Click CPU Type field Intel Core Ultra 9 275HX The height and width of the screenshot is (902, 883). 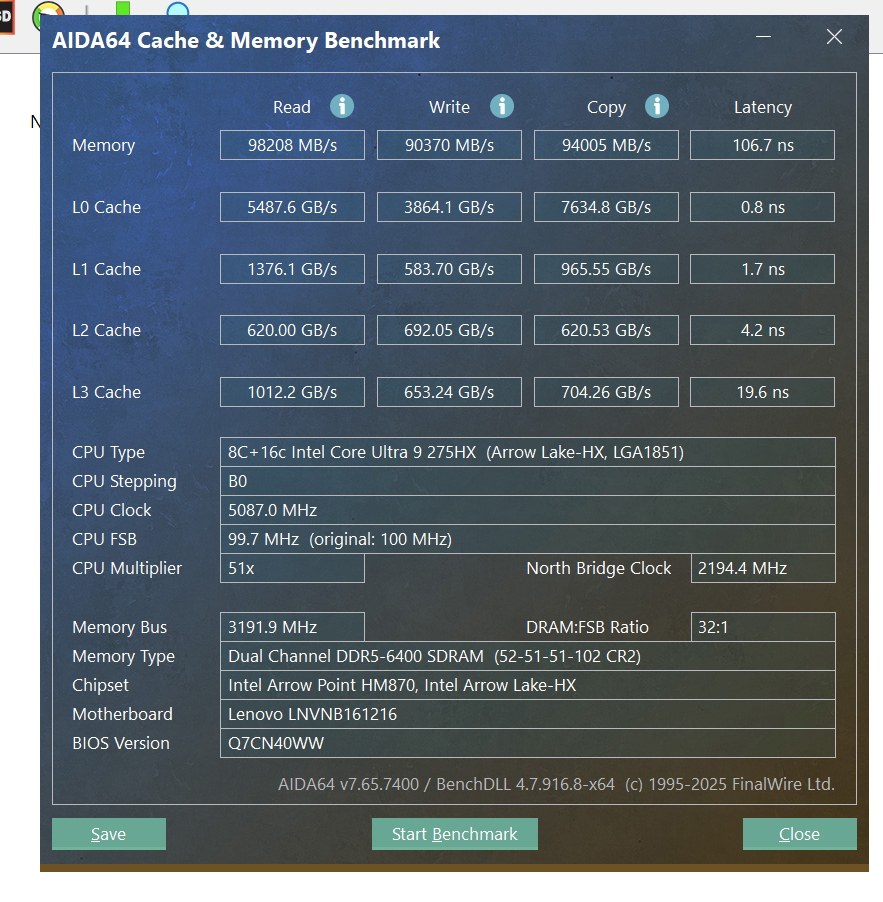click(527, 452)
